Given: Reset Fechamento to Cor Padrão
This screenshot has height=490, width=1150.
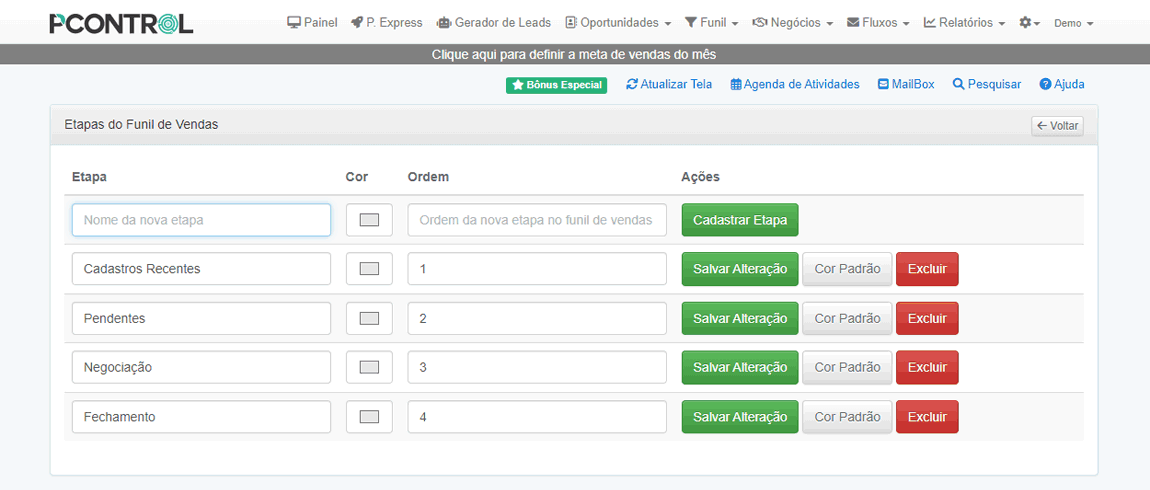Looking at the screenshot, I should pyautogui.click(x=847, y=417).
